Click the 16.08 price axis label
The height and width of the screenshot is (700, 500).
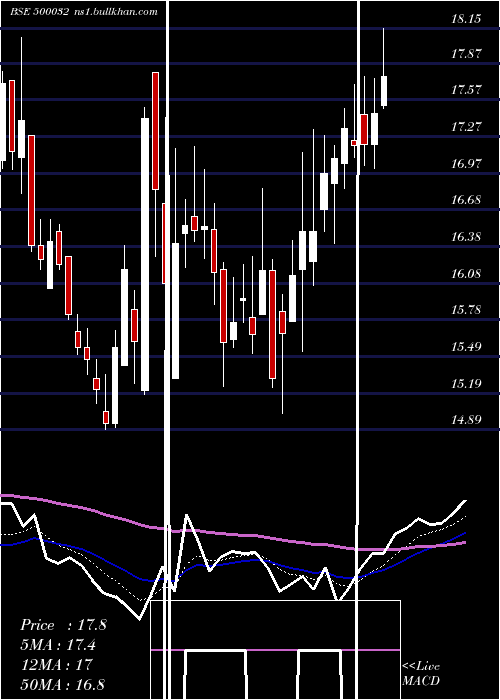point(466,274)
